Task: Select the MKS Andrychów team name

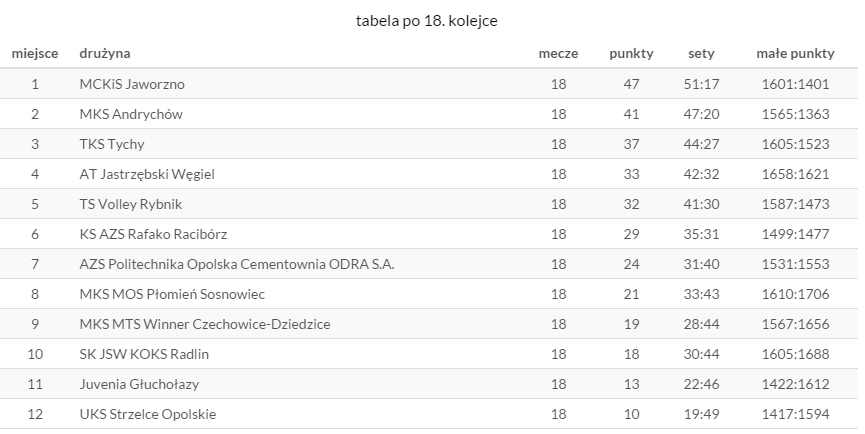Action: 131,114
